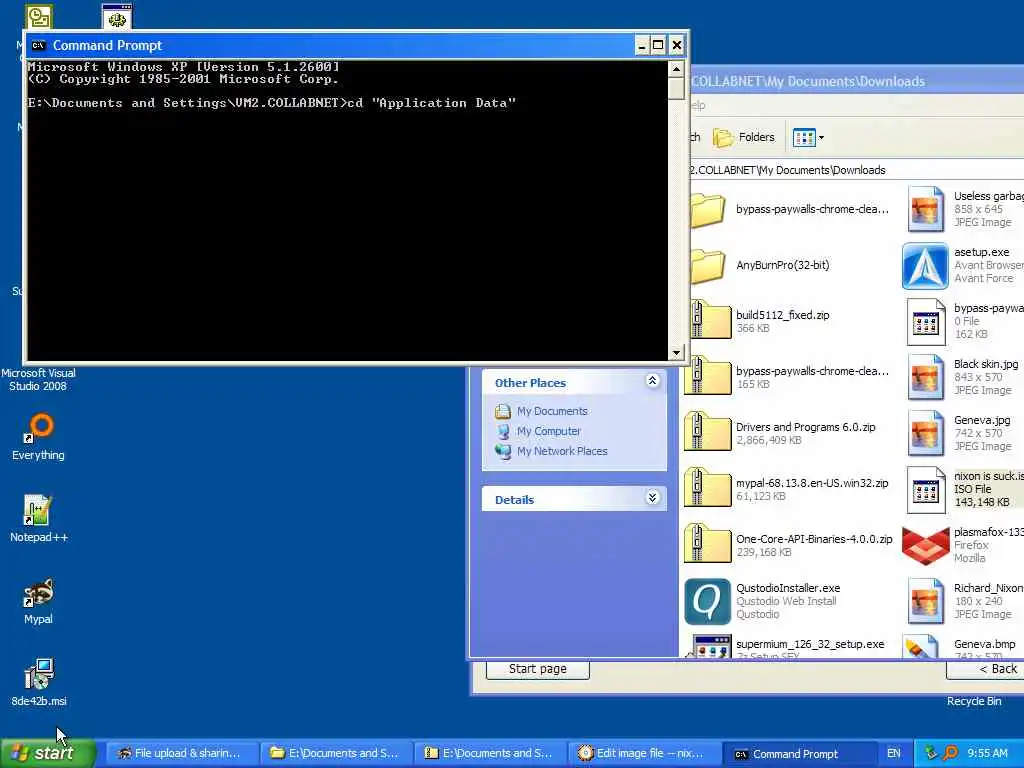Open the Mypal browser desktop icon
The width and height of the screenshot is (1024, 768).
38,592
